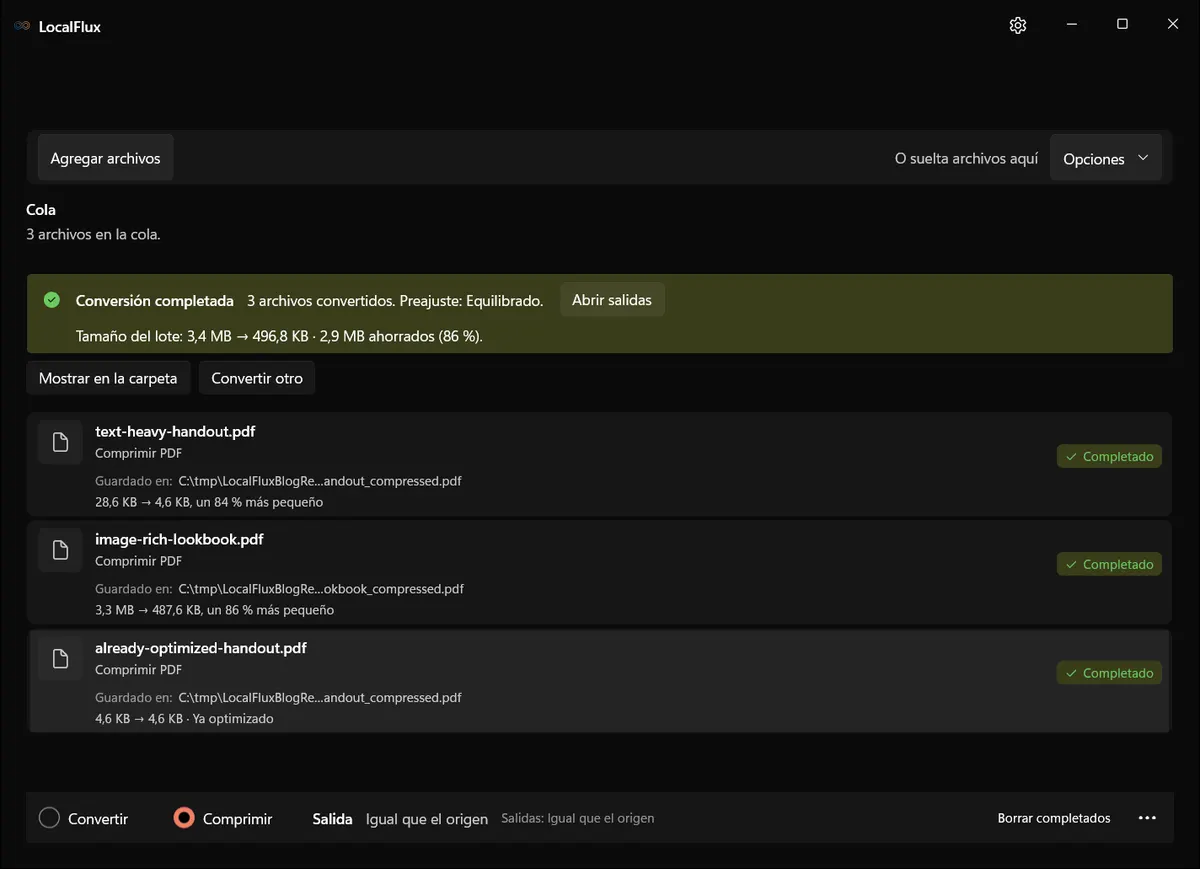
Task: Click the 'O suelta archivos aquí' text
Action: [966, 159]
